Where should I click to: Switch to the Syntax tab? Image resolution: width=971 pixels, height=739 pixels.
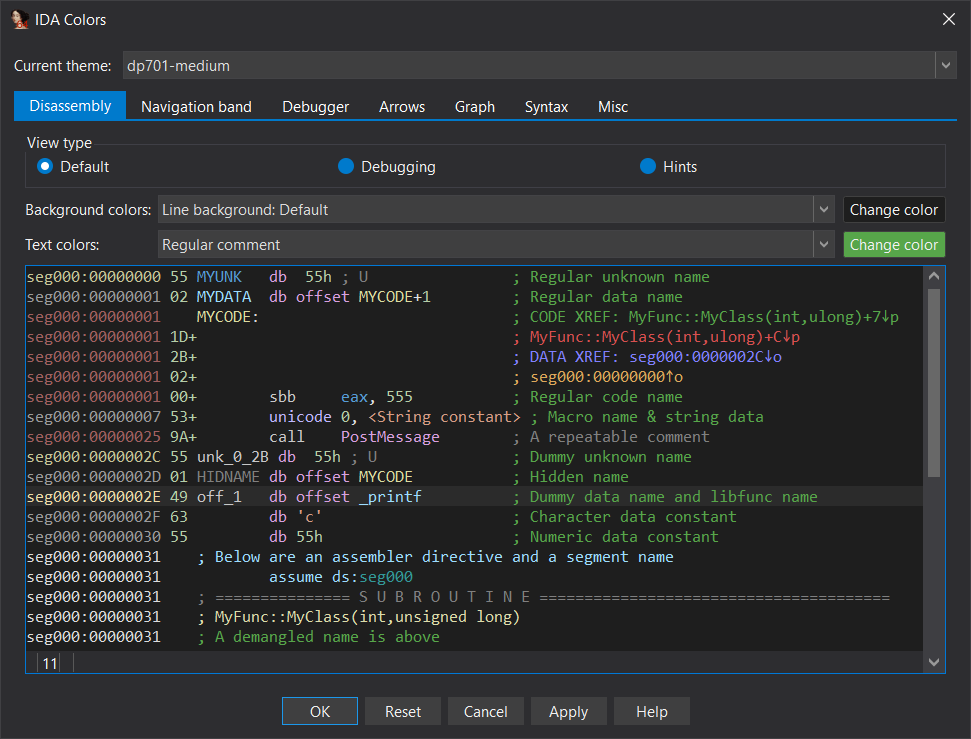tap(546, 106)
